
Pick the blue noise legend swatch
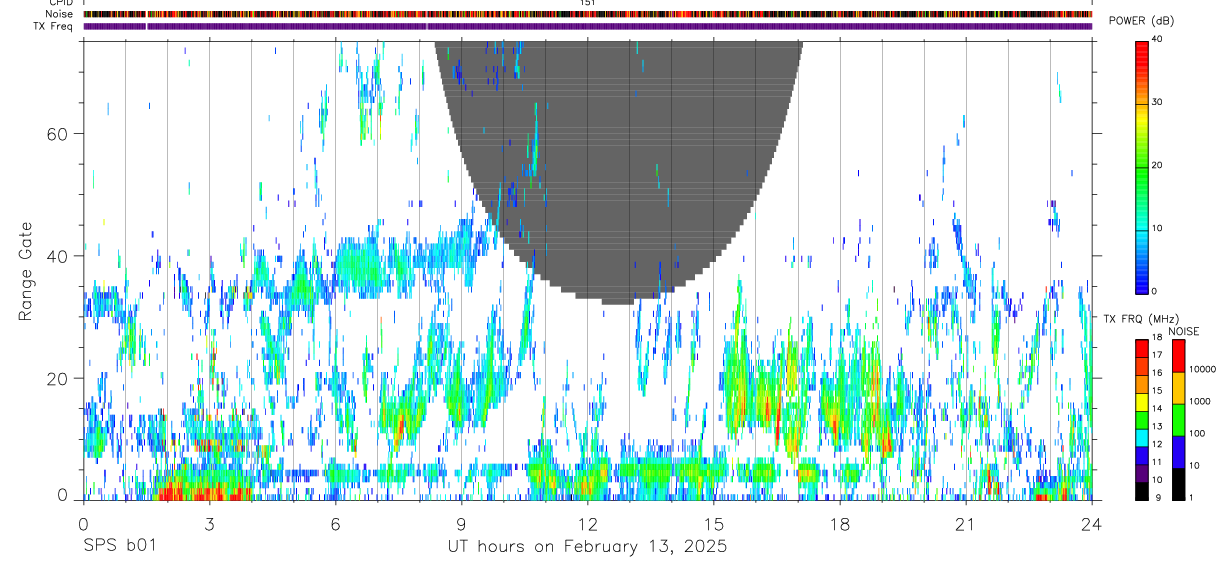(1178, 451)
